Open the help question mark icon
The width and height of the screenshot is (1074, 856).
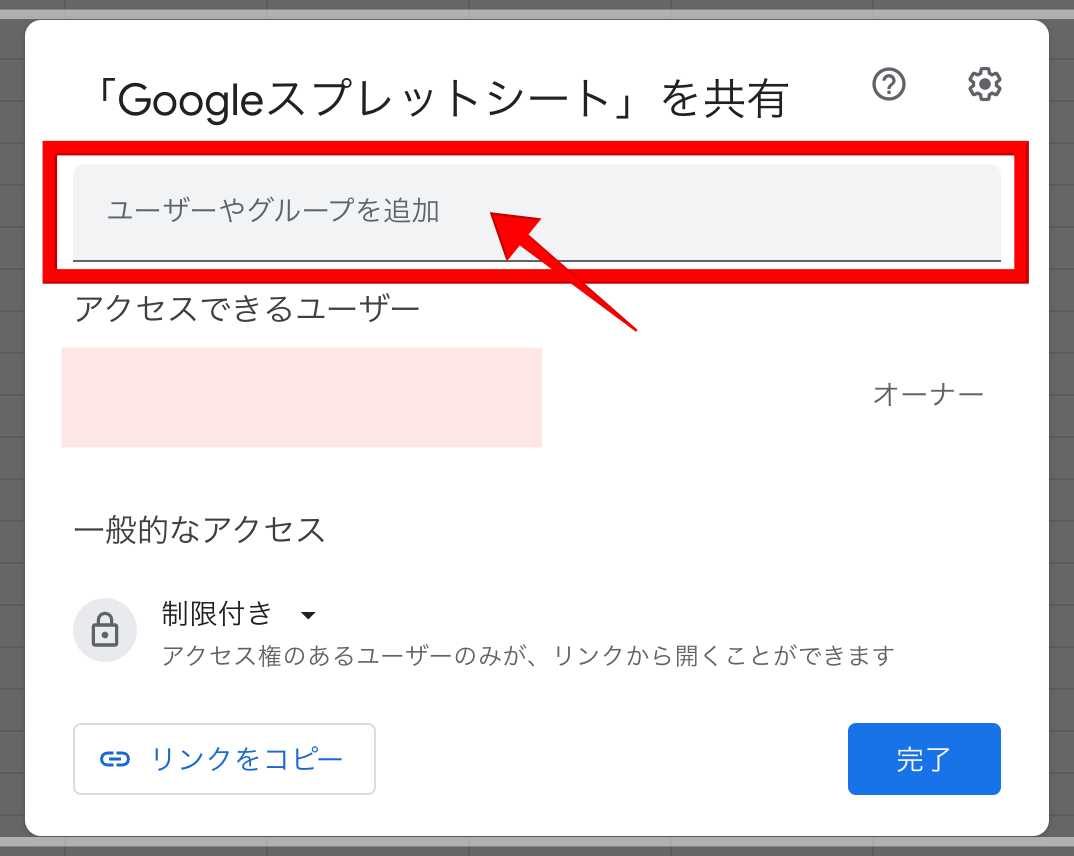tap(888, 84)
